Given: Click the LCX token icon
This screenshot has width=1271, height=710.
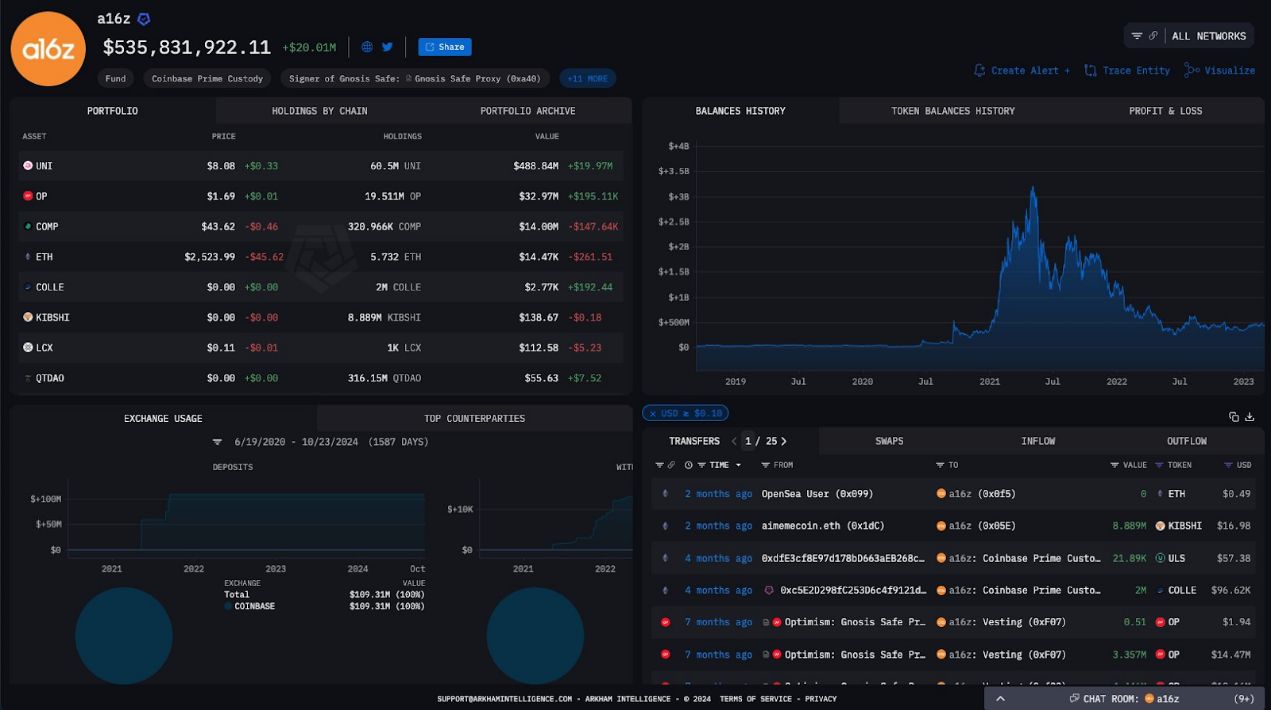Looking at the screenshot, I should pyautogui.click(x=28, y=348).
